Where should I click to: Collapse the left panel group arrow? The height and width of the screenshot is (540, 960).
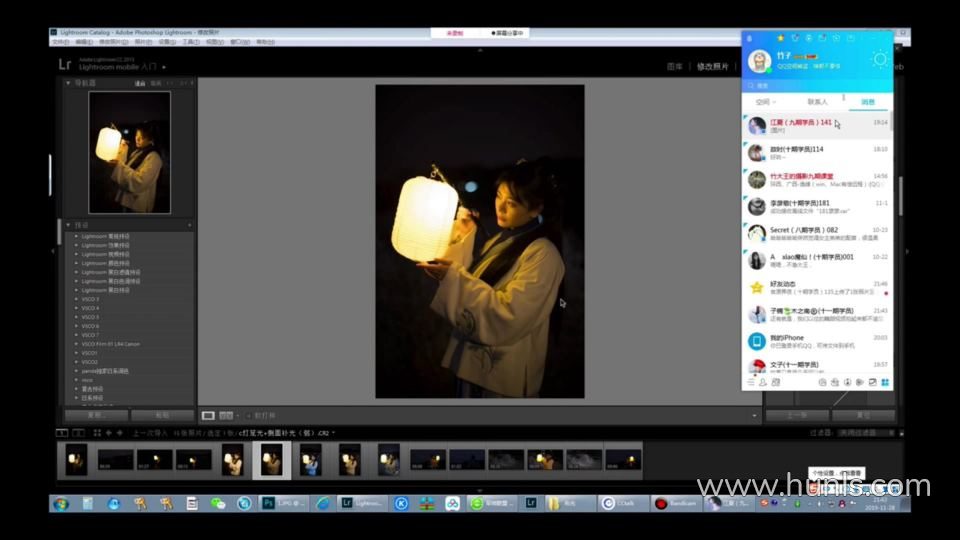coord(53,251)
